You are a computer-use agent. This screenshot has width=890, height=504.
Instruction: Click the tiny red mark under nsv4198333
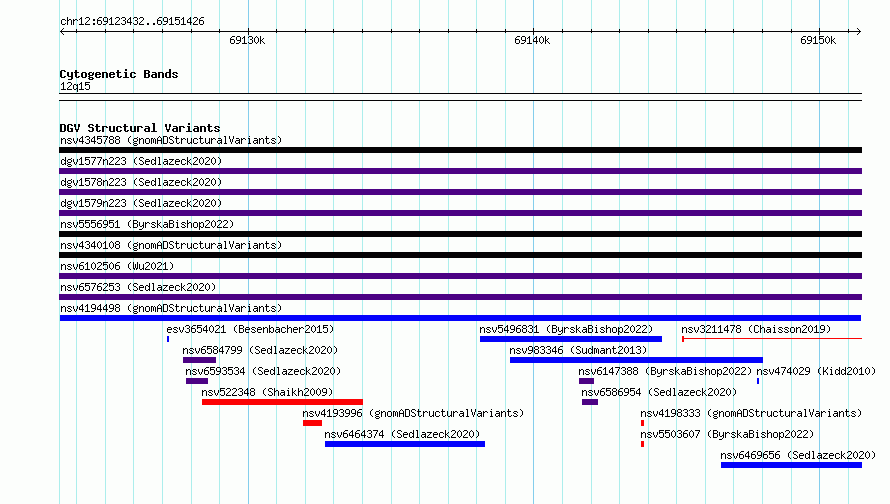642,423
